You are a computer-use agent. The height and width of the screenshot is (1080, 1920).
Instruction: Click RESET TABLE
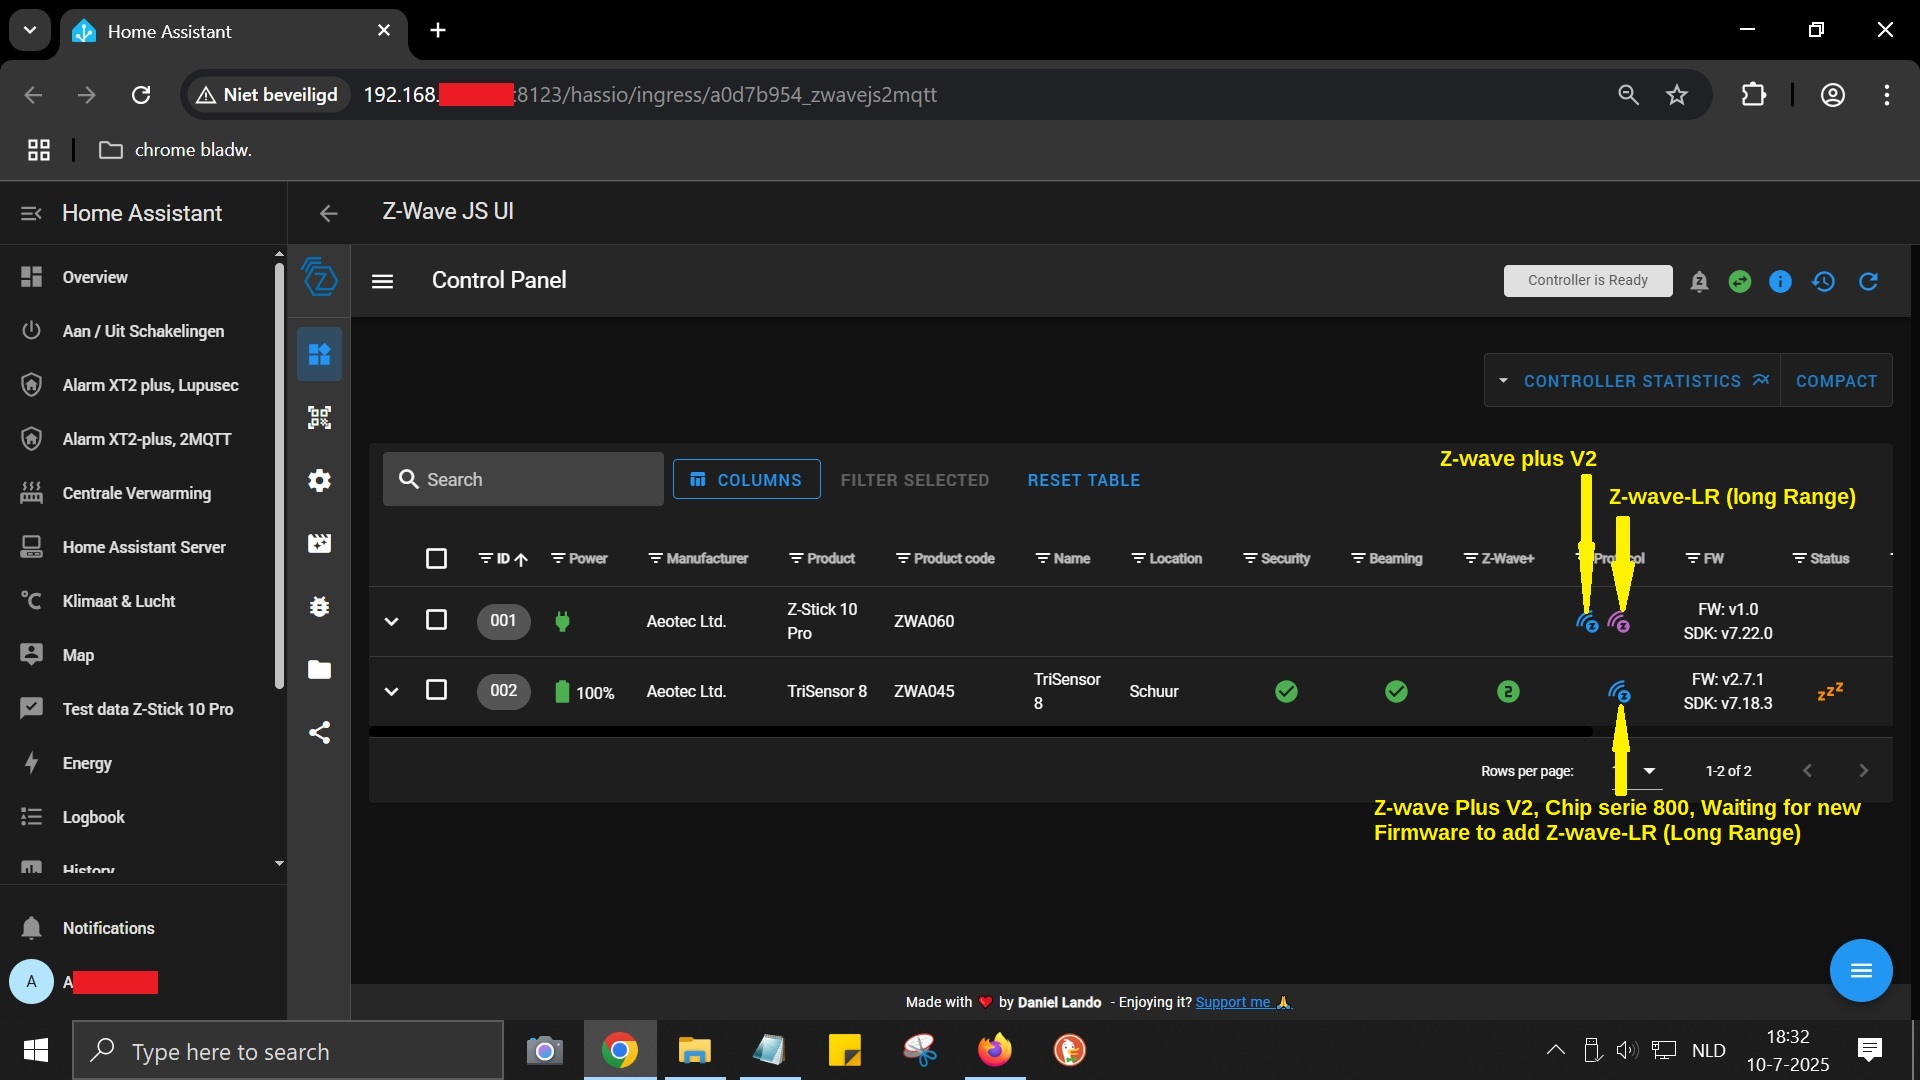pos(1083,480)
